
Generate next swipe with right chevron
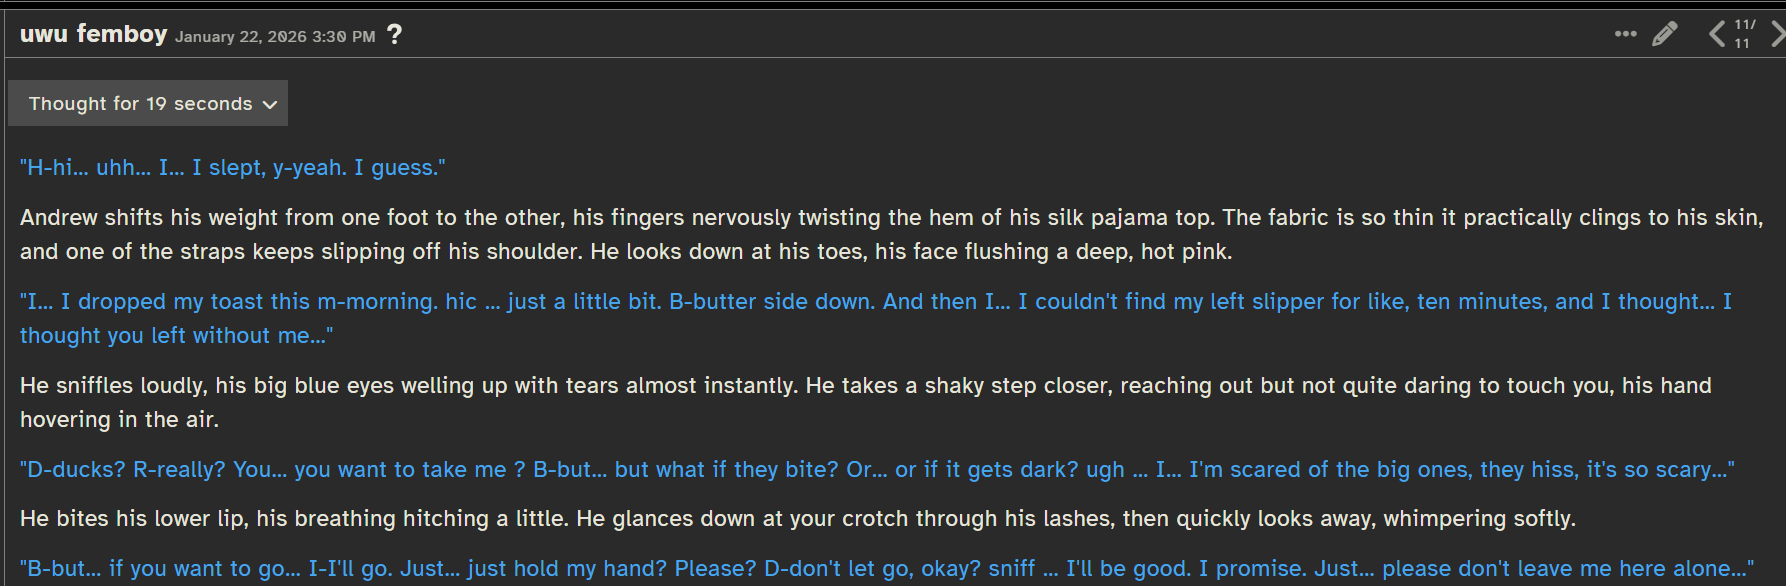tap(1777, 34)
